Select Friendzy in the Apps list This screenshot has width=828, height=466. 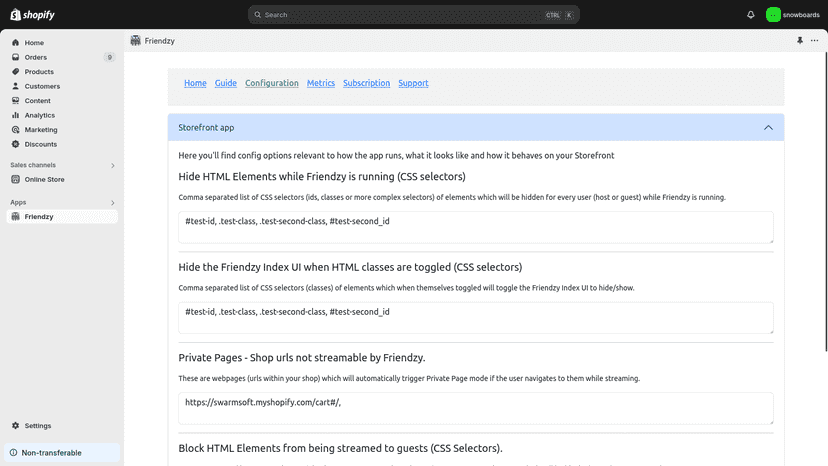coord(62,217)
